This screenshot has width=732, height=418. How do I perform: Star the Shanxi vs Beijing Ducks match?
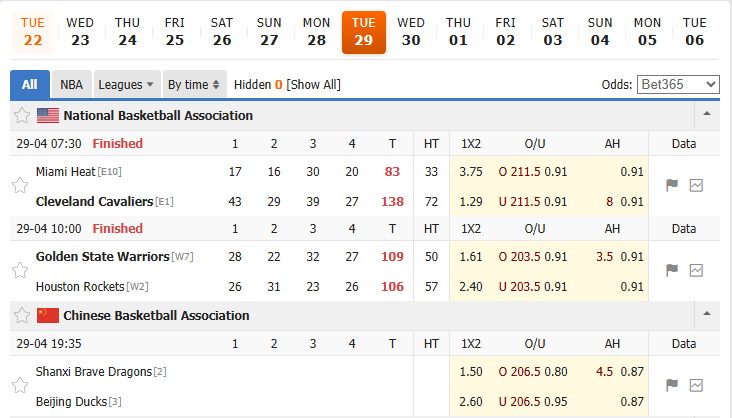pos(20,385)
